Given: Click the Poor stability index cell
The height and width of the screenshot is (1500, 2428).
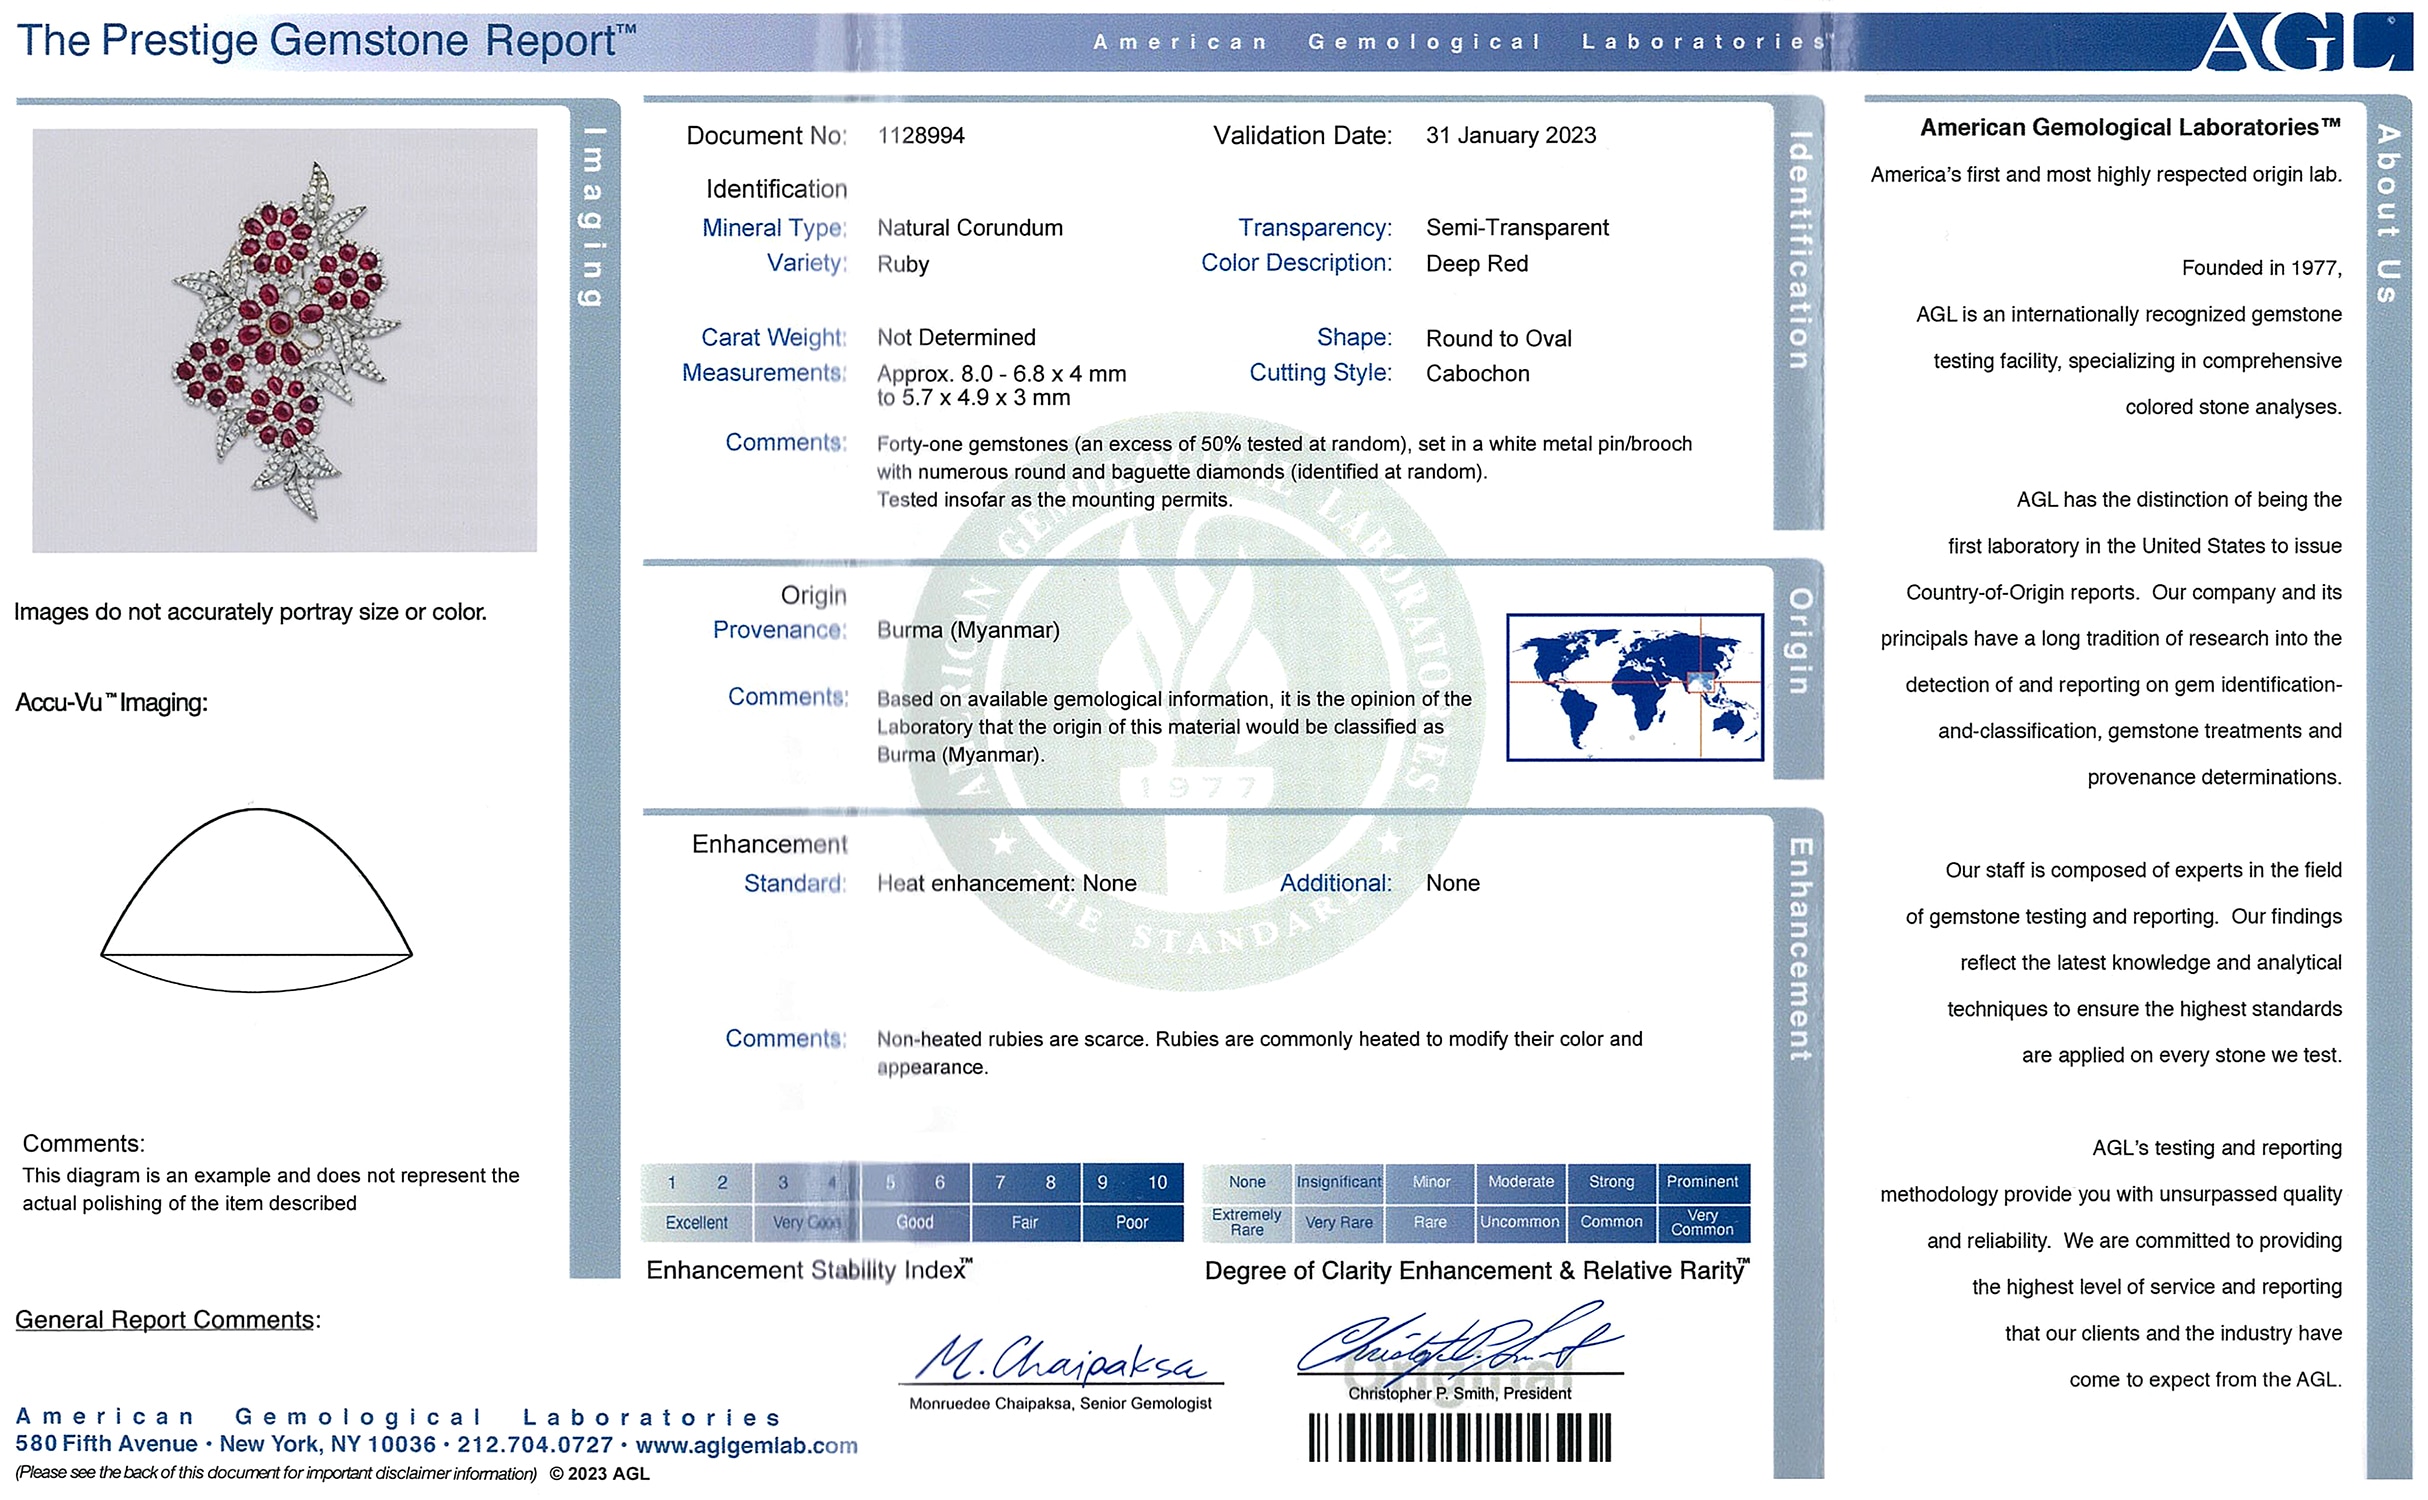Looking at the screenshot, I should click(1131, 1222).
